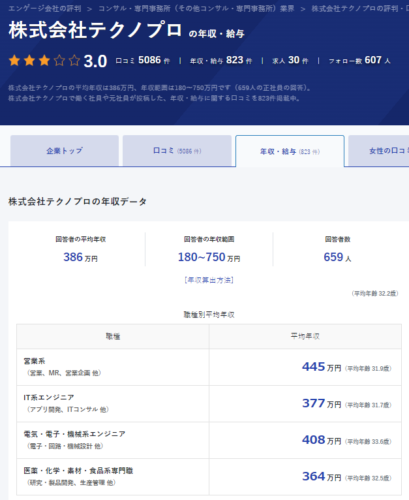This screenshot has height=500, width=409.
Task: Click the third filled rating star
Action: [44, 61]
